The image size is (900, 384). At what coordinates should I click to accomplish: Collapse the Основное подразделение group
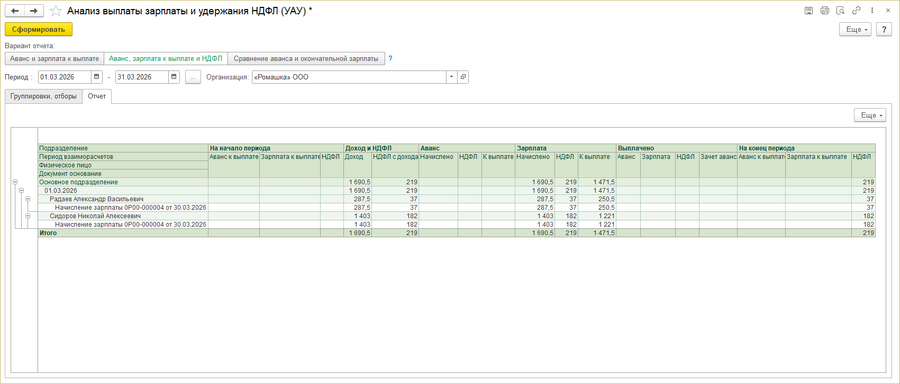pyautogui.click(x=14, y=182)
